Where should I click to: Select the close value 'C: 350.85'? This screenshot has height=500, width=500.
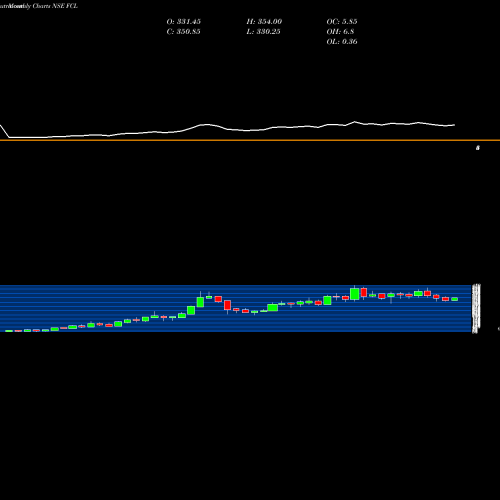click(184, 32)
